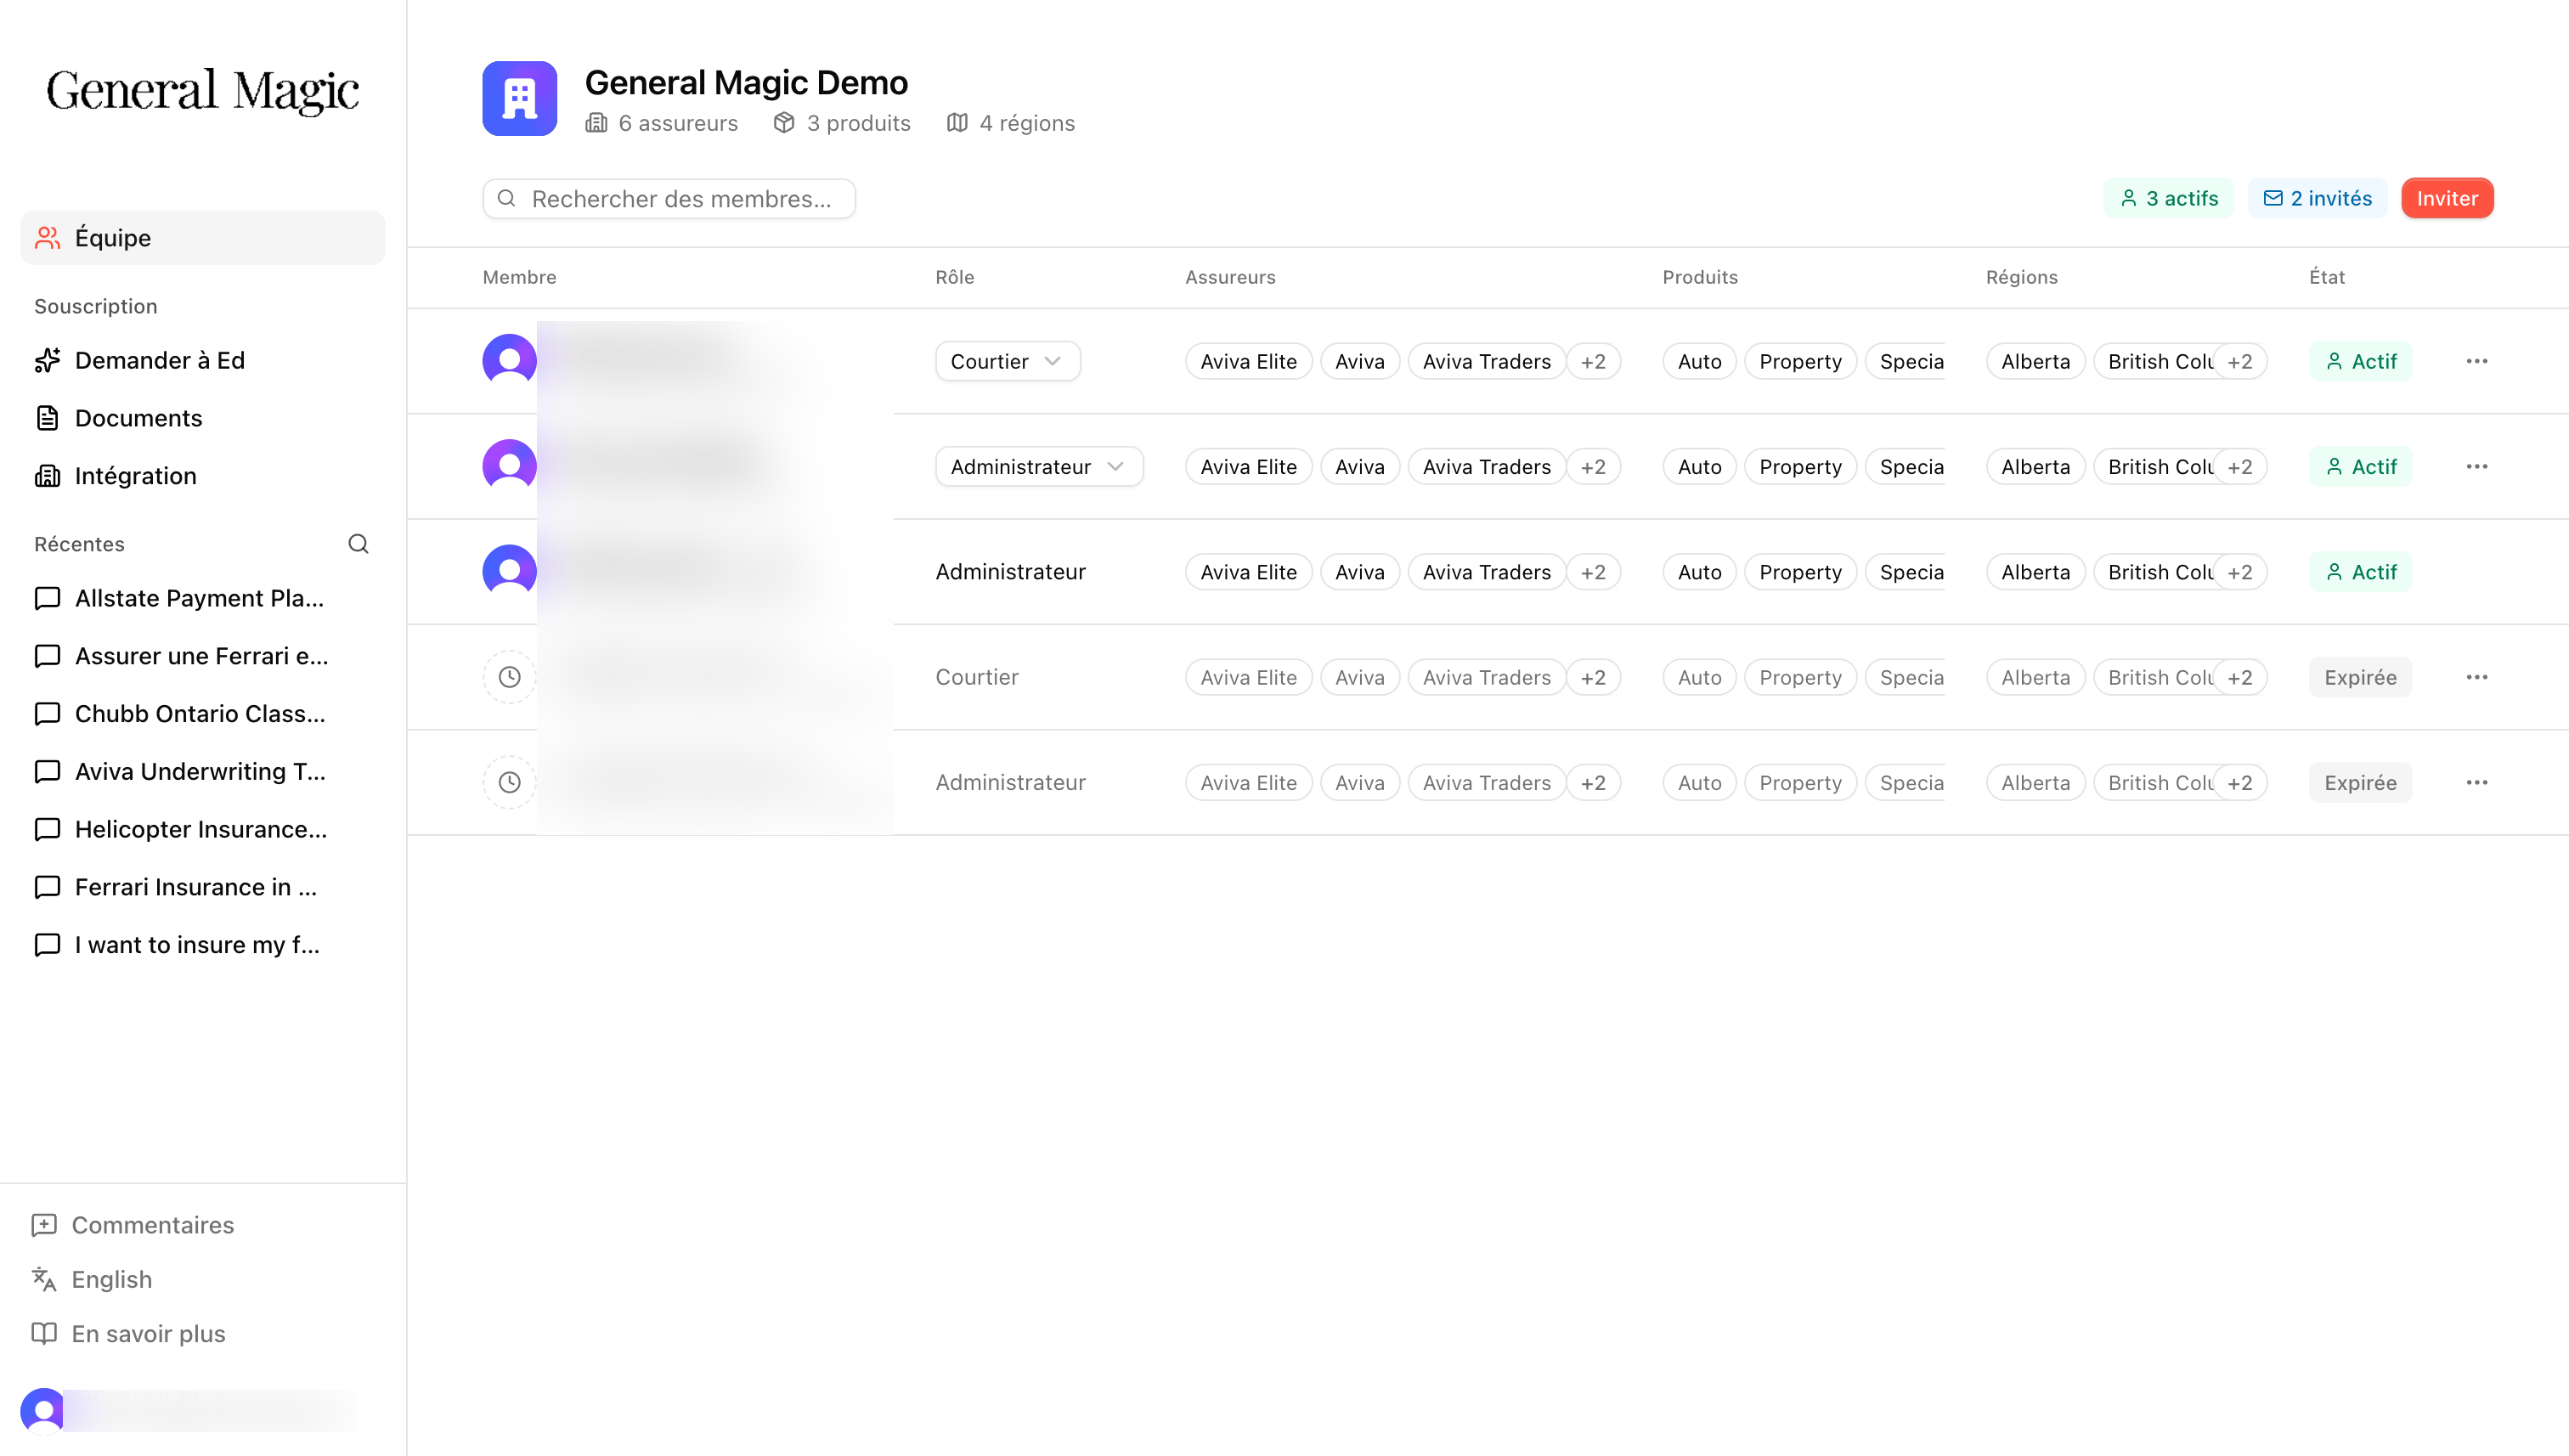Screen dimensions: 2569x1456
Task: Click the Expirée status in the Courtier row
Action: pos(2360,677)
